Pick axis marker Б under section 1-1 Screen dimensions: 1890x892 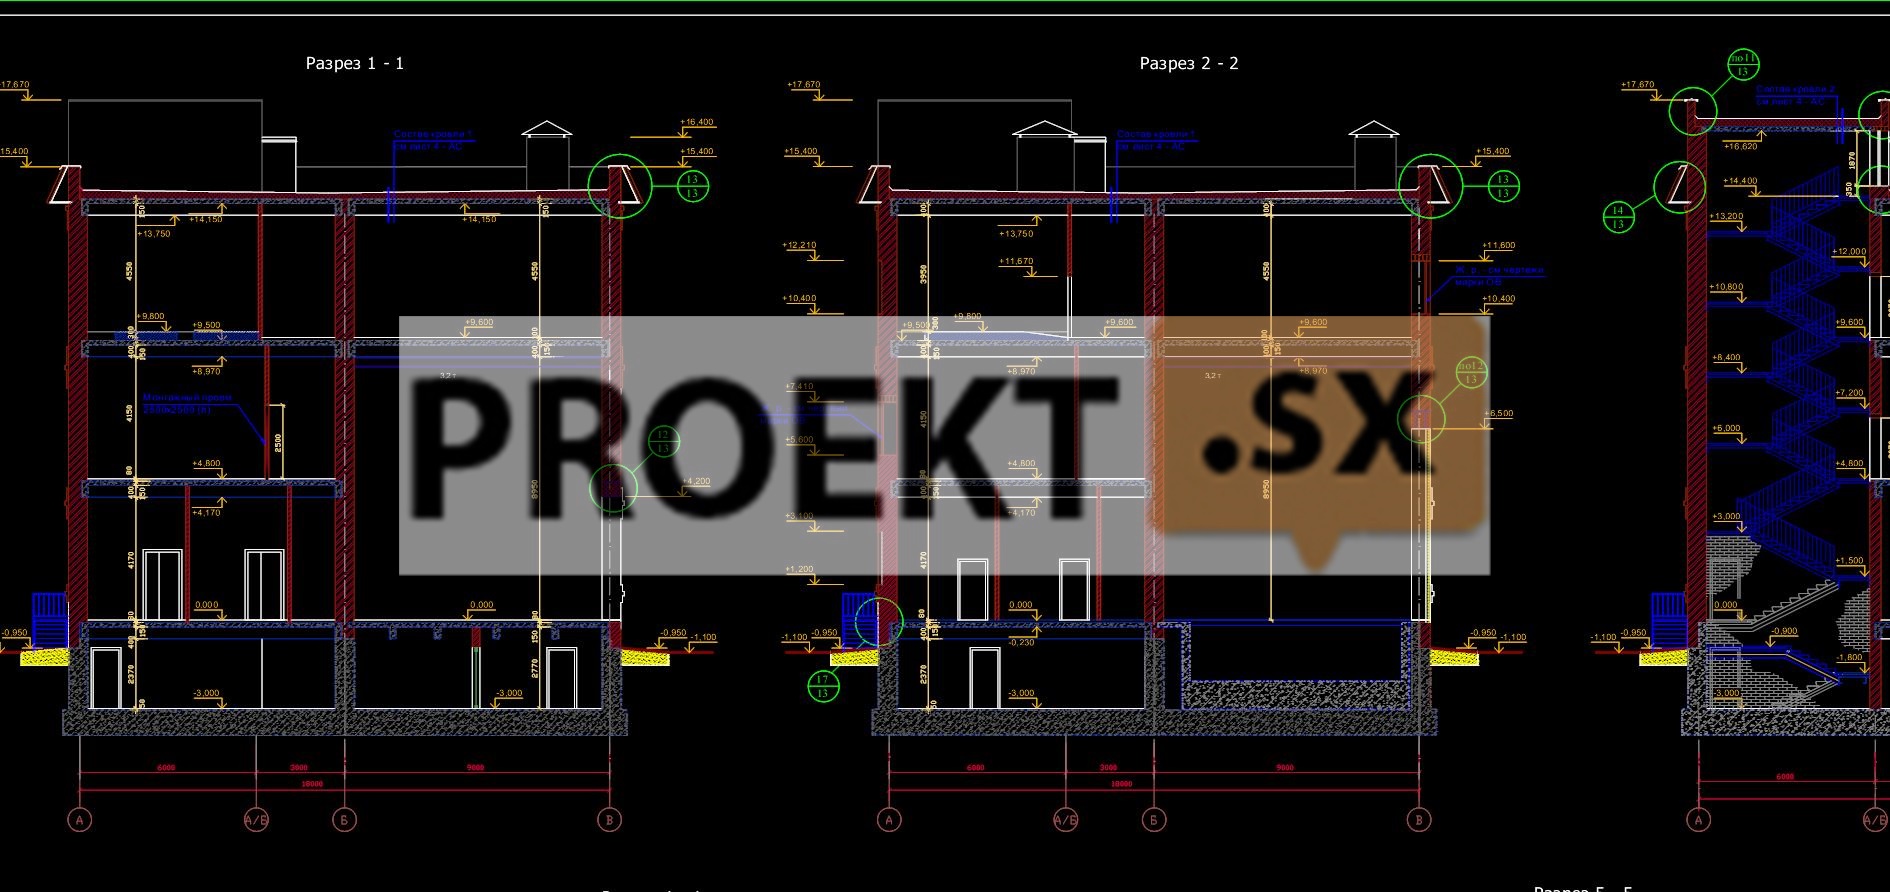[x=345, y=820]
